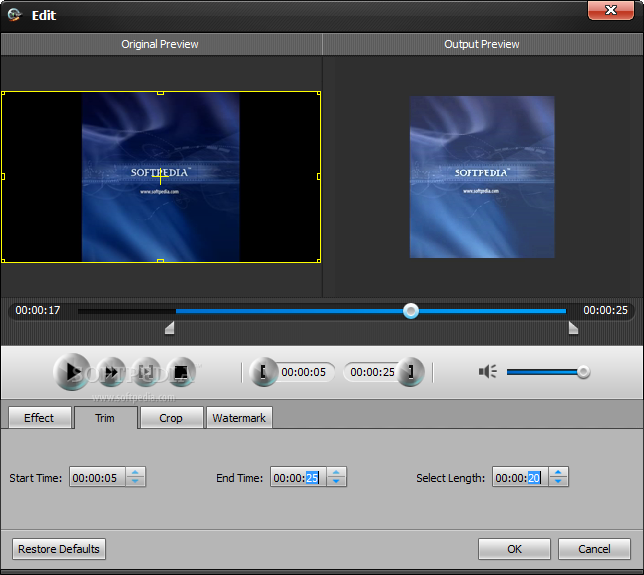This screenshot has width=644, height=575.
Task: Set trim end with right bracket button
Action: tap(410, 372)
